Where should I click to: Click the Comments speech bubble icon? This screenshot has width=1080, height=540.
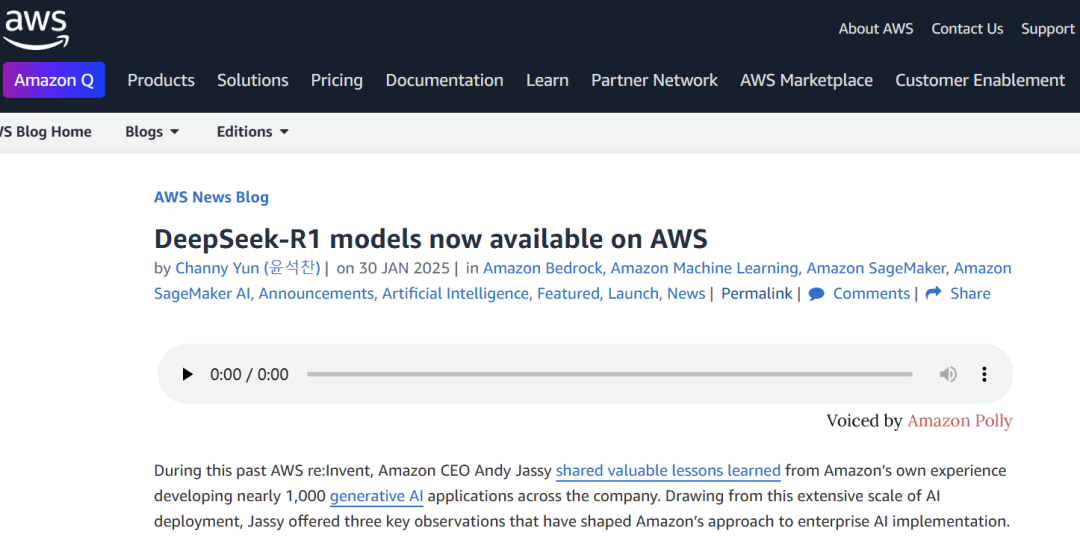(x=817, y=294)
